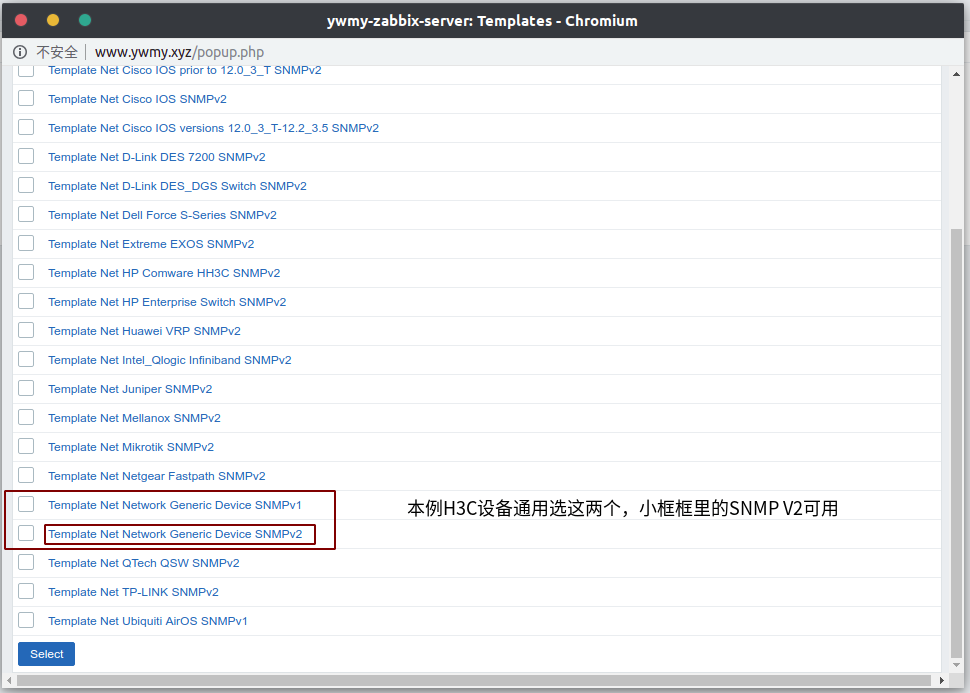The height and width of the screenshot is (693, 970).
Task: Open Template Net Cisco IOS versions 12.0_3_T-12.2_3.5 link
Action: point(213,128)
